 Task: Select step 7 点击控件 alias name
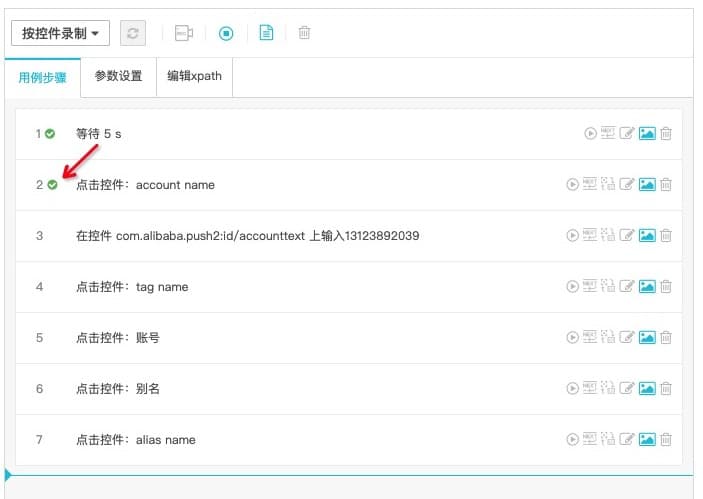pyautogui.click(x=135, y=440)
